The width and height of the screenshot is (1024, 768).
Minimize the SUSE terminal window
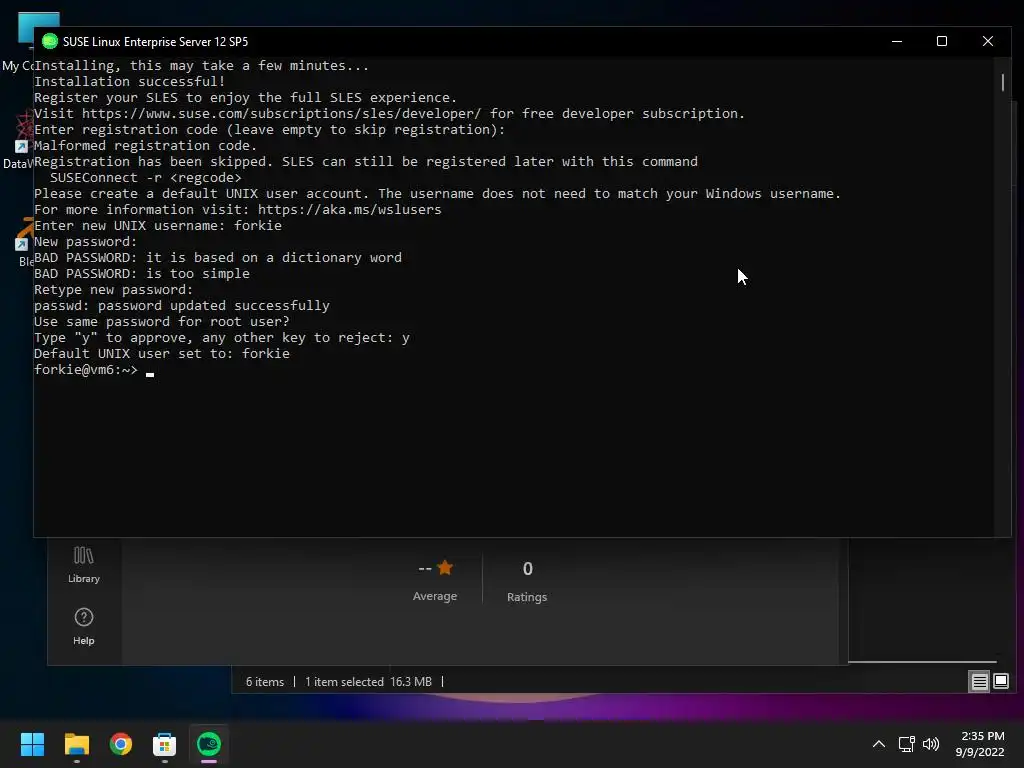897,41
